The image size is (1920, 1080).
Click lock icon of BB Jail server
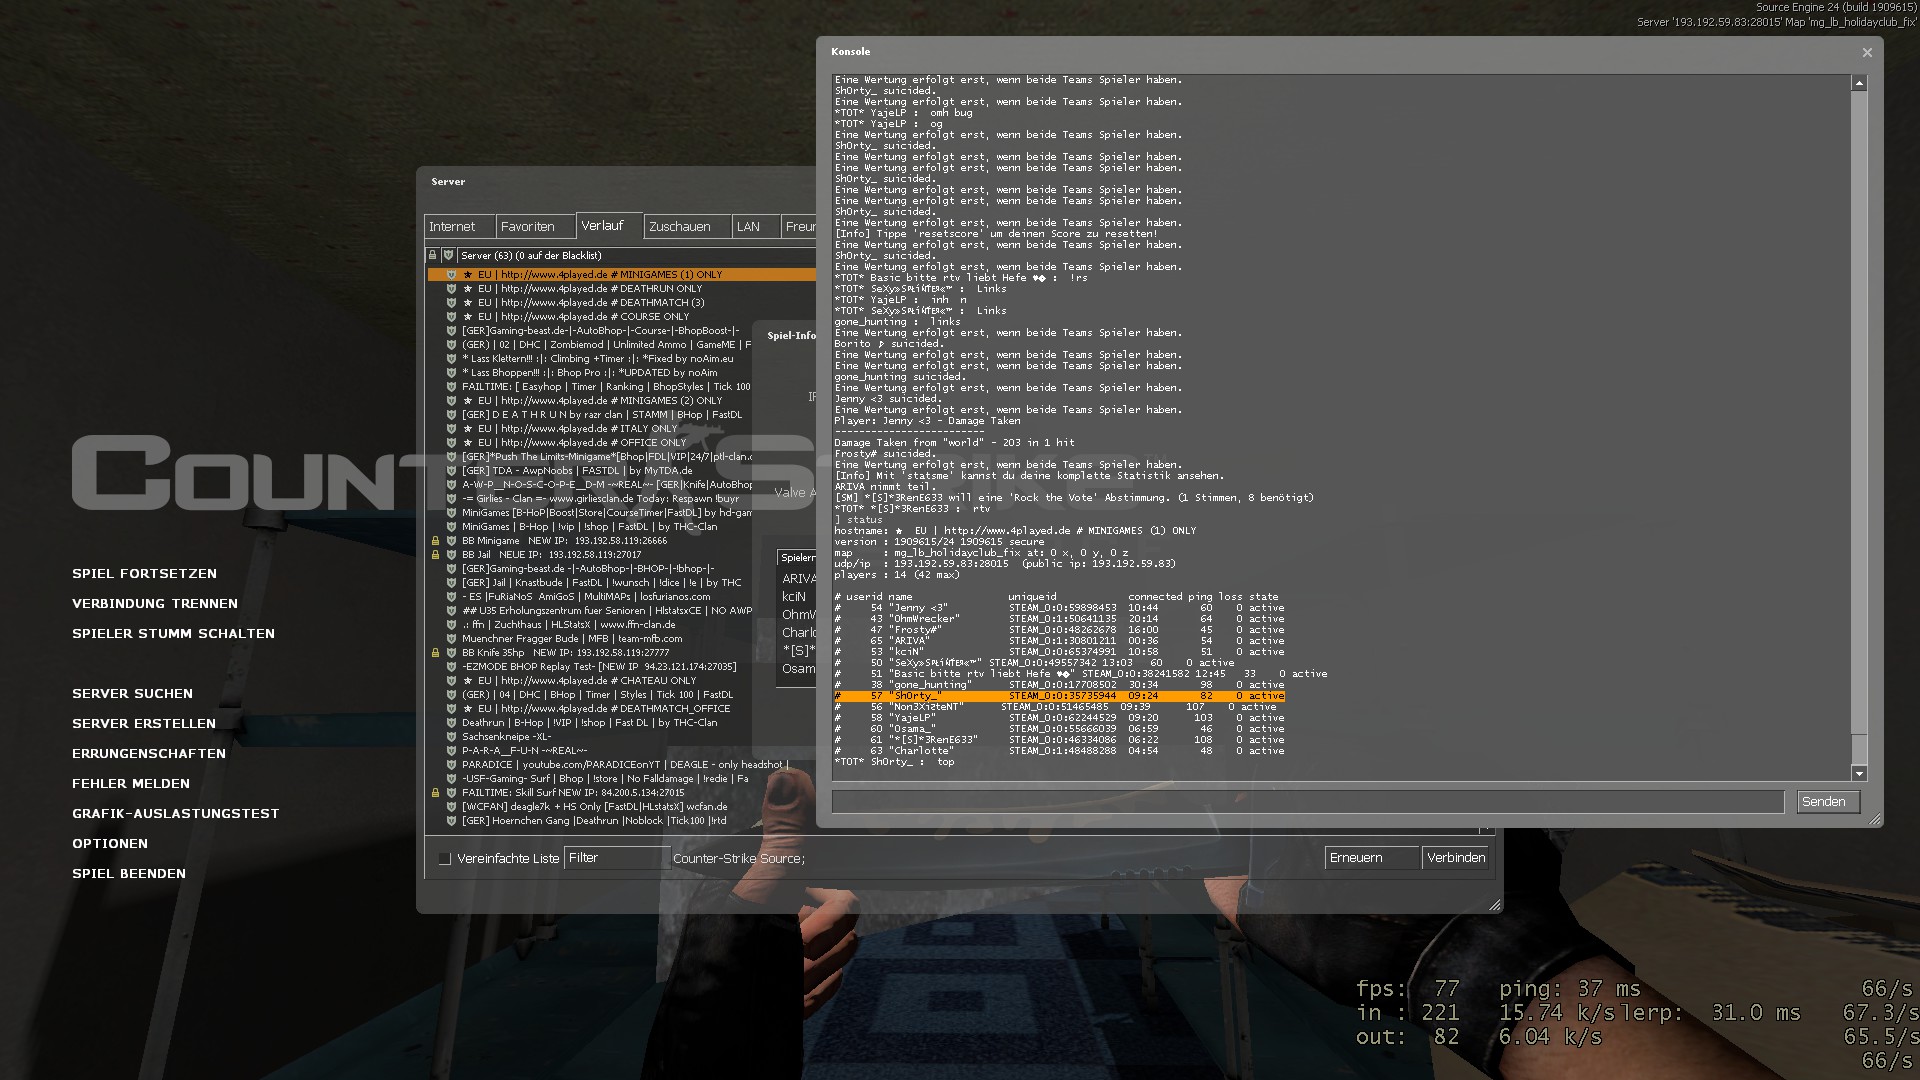coord(435,554)
